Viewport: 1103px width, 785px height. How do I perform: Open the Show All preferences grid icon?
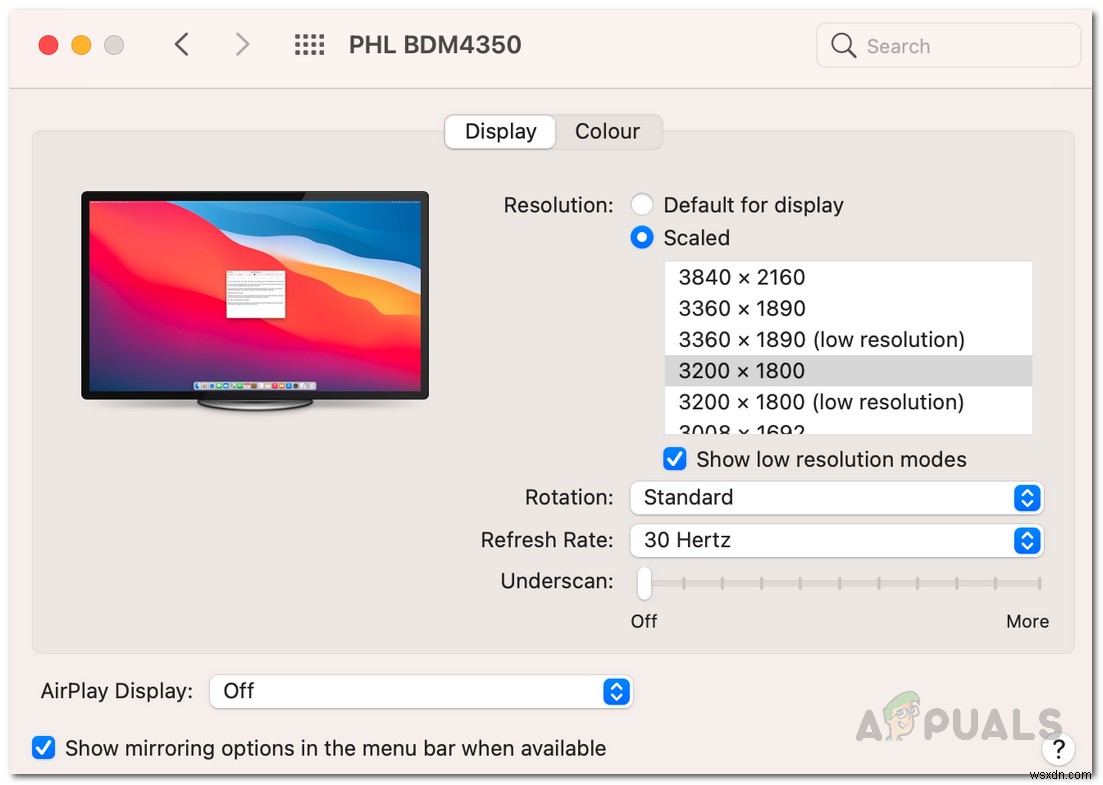[310, 44]
